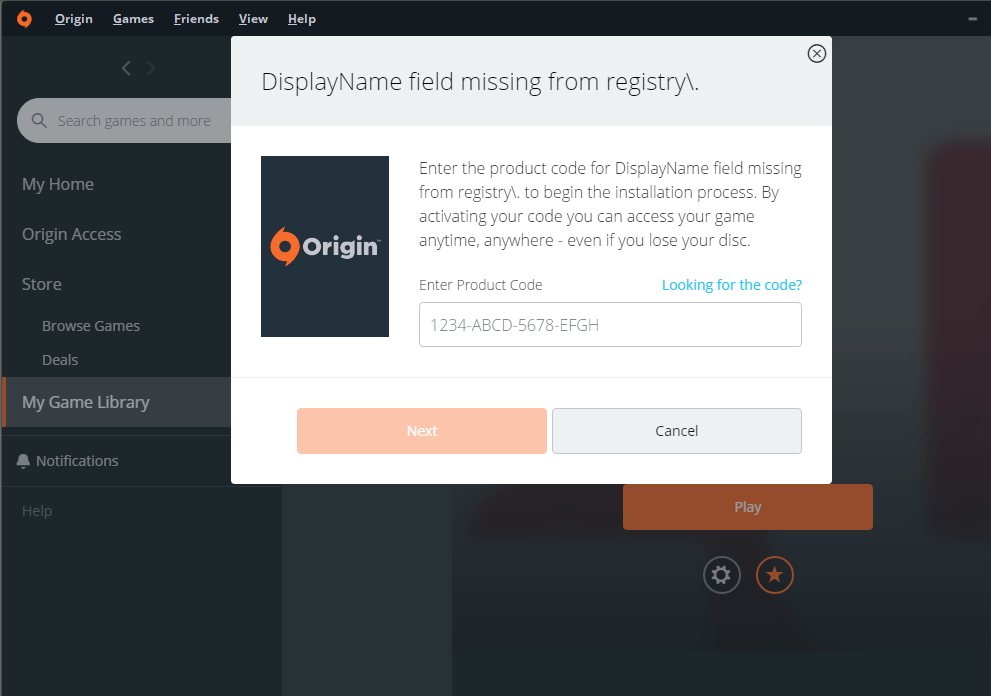Screen dimensions: 991x696
Task: Open Notifications in the sidebar
Action: (x=77, y=461)
